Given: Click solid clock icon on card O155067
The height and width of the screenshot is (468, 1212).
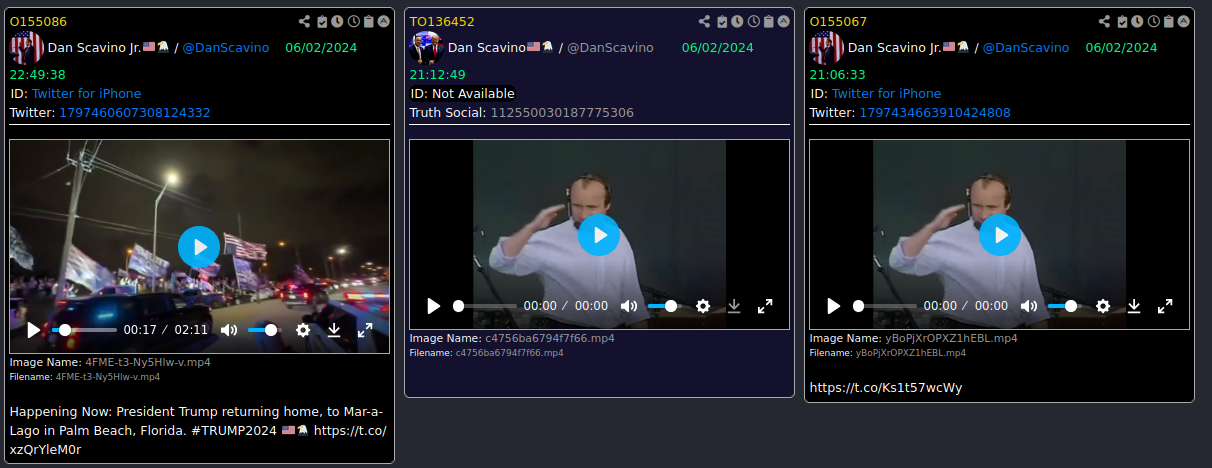Looking at the screenshot, I should coord(1137,21).
